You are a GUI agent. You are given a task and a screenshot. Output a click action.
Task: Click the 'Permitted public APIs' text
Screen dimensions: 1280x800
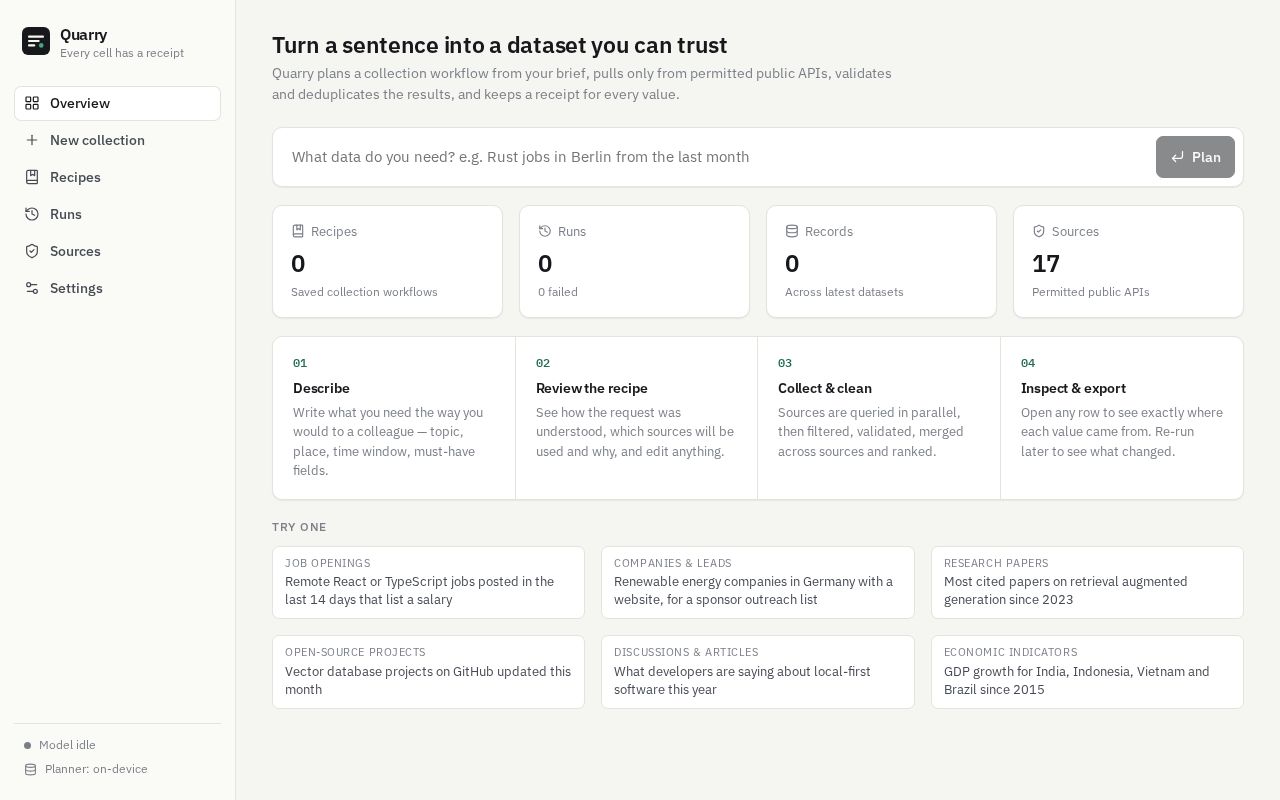(1091, 292)
